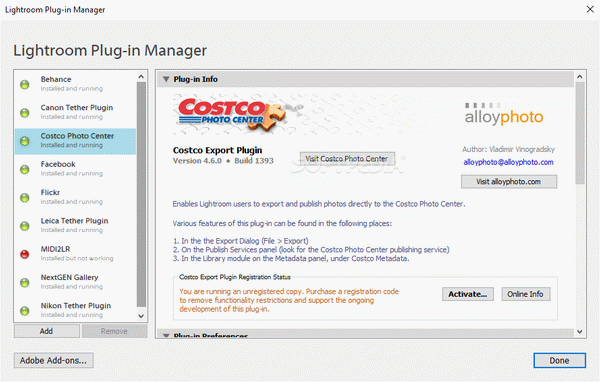Click the unregistered copy warning text
The image size is (600, 382).
(289, 300)
